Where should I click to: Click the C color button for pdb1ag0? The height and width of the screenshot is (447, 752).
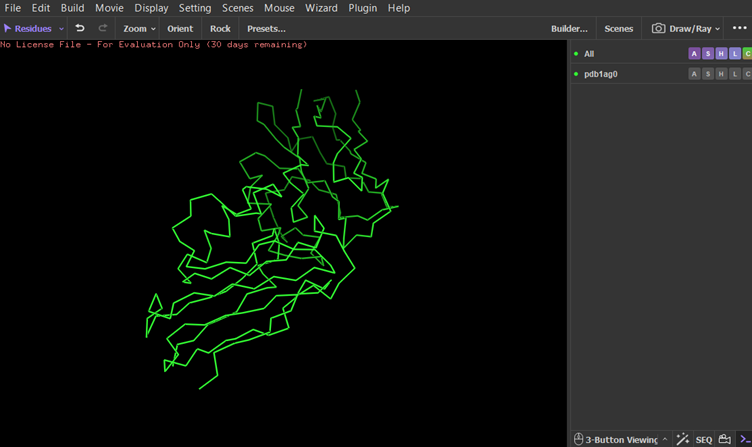747,74
